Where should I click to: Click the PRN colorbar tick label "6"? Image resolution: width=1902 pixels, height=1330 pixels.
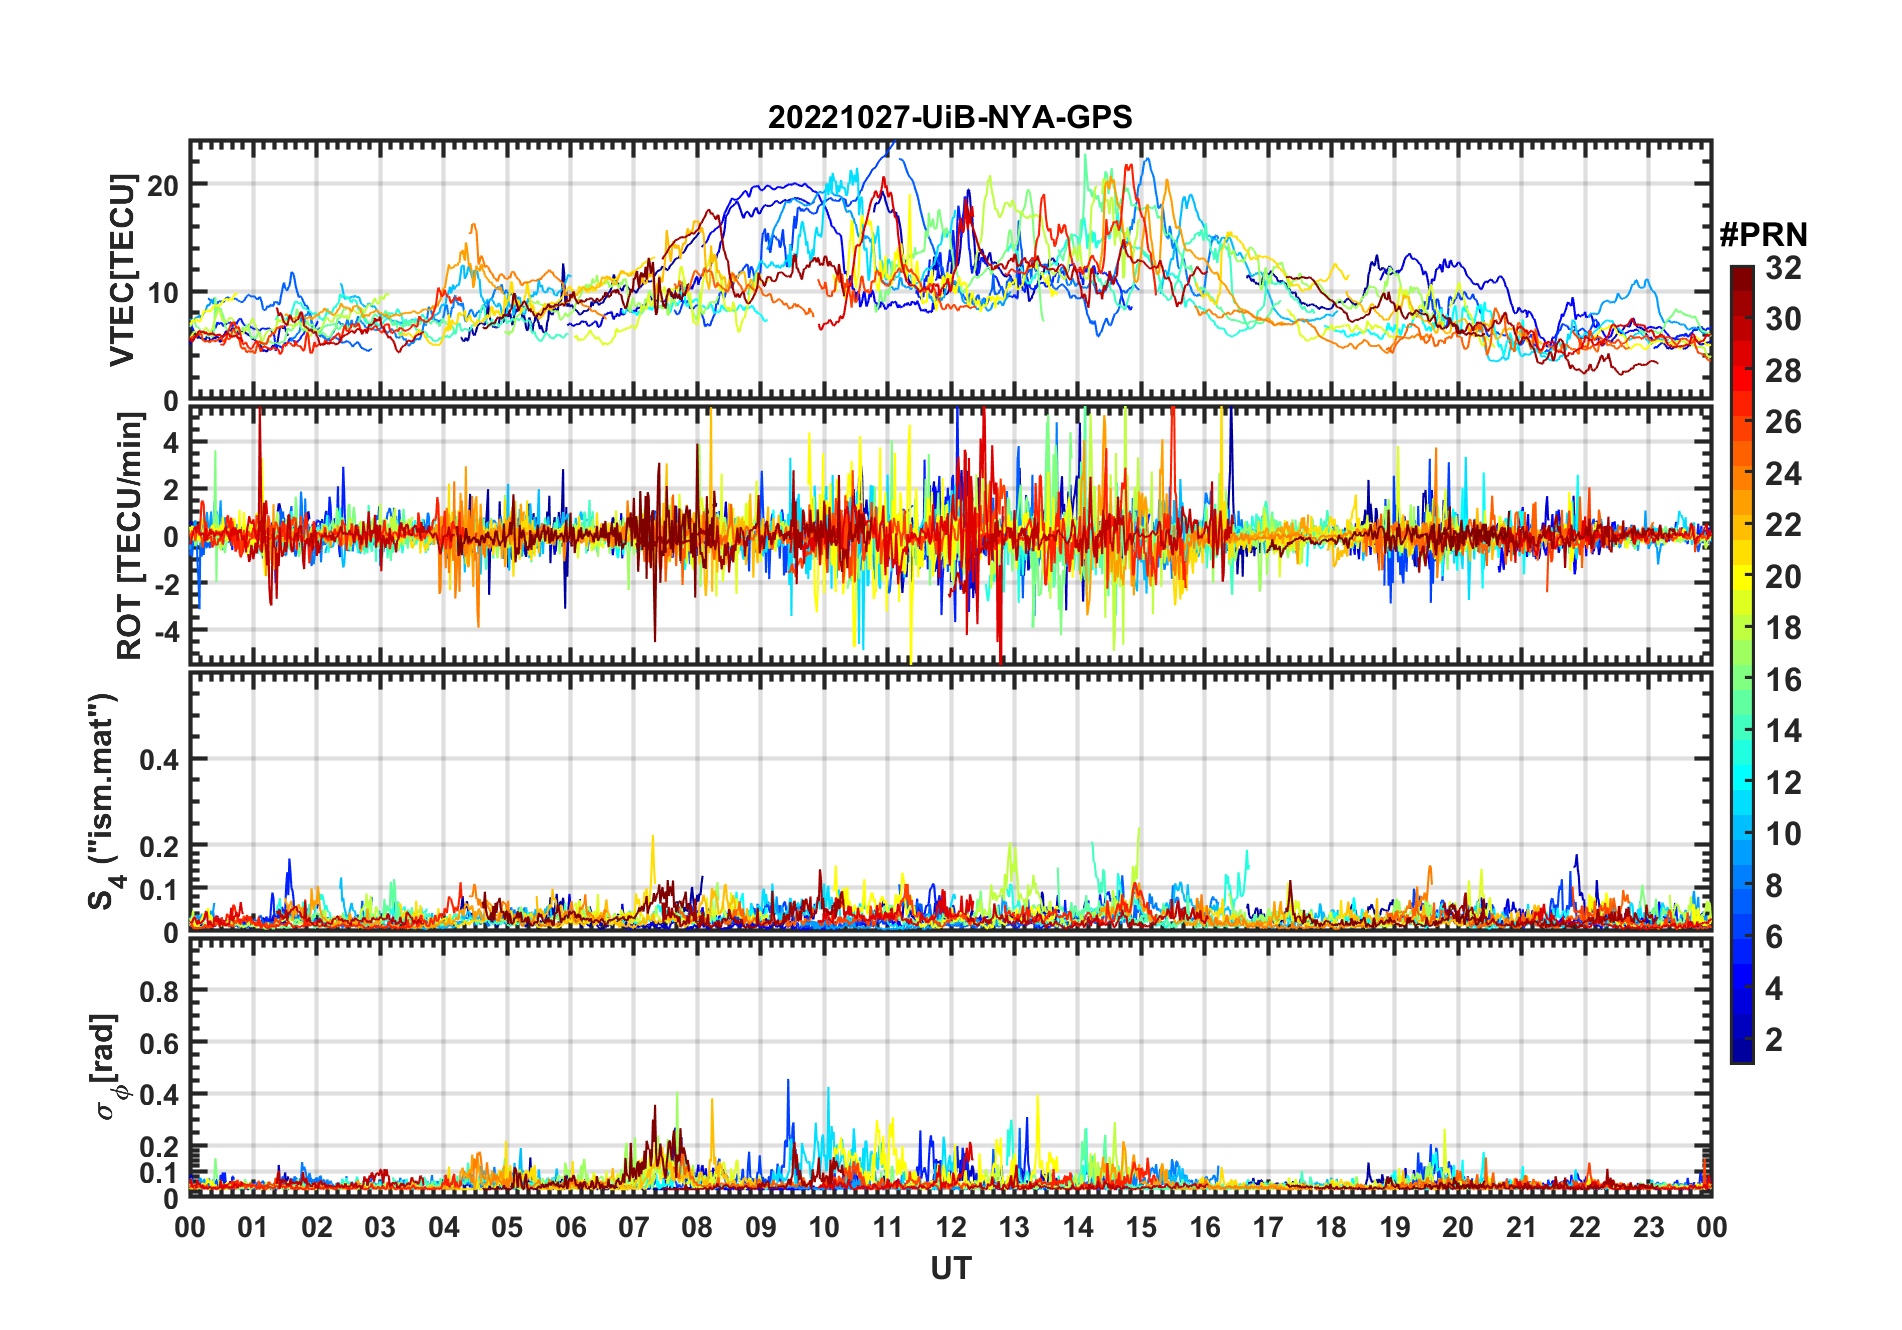1774,937
